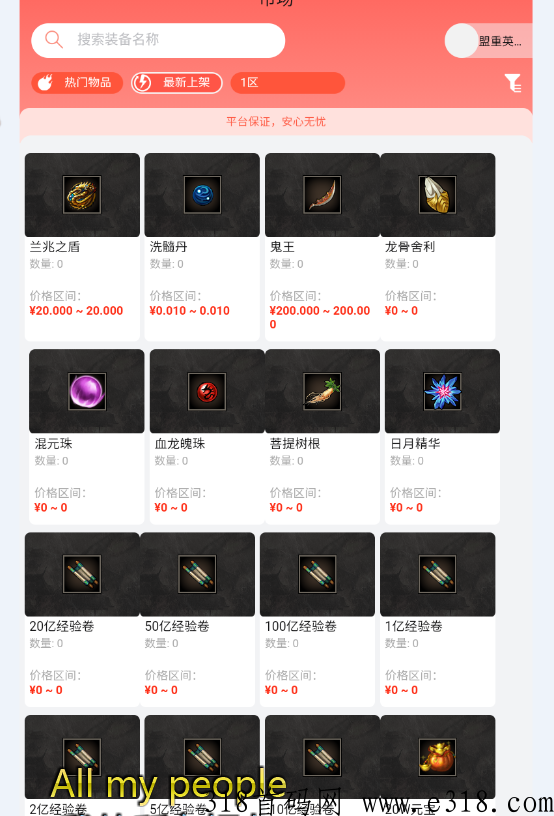Select the 菩提树根 root item icon

pos(323,391)
